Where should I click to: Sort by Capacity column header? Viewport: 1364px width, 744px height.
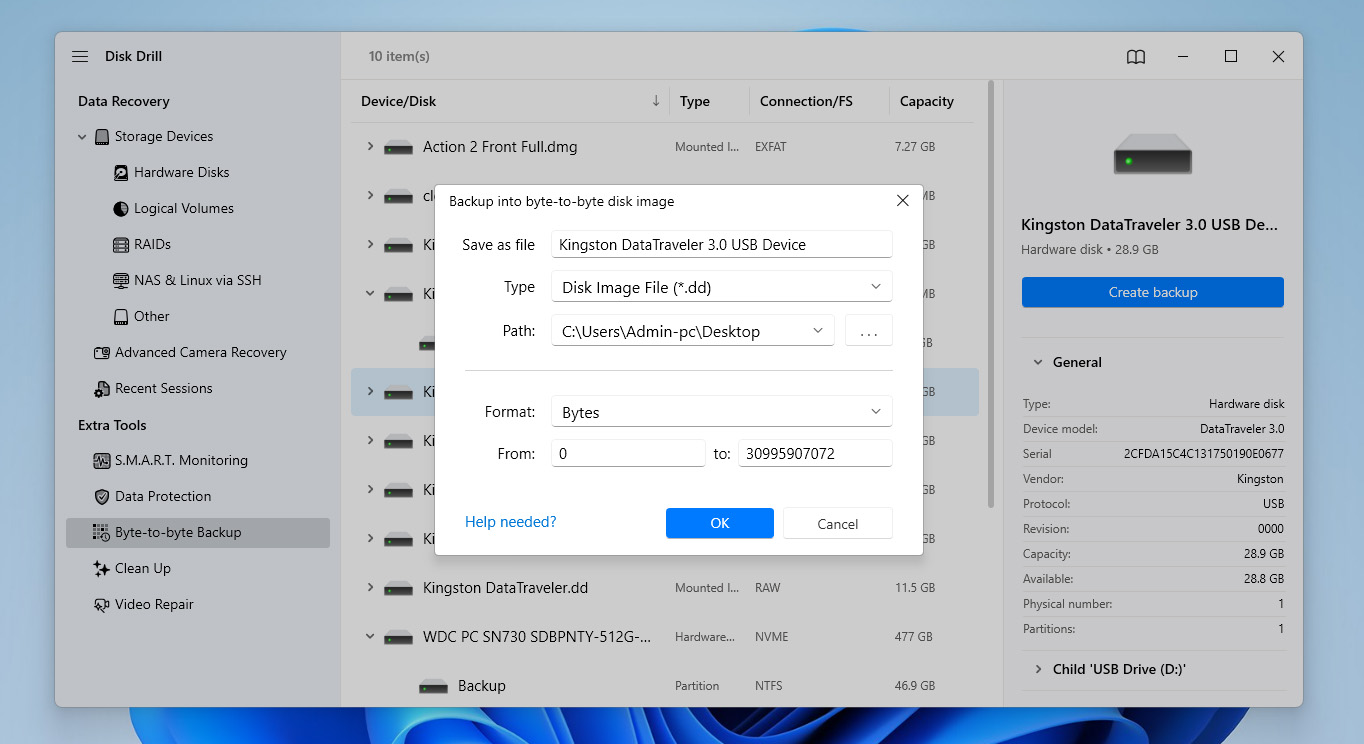point(927,101)
